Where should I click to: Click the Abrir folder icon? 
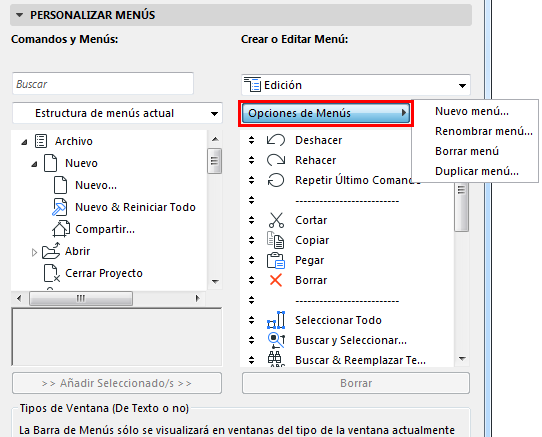point(51,251)
